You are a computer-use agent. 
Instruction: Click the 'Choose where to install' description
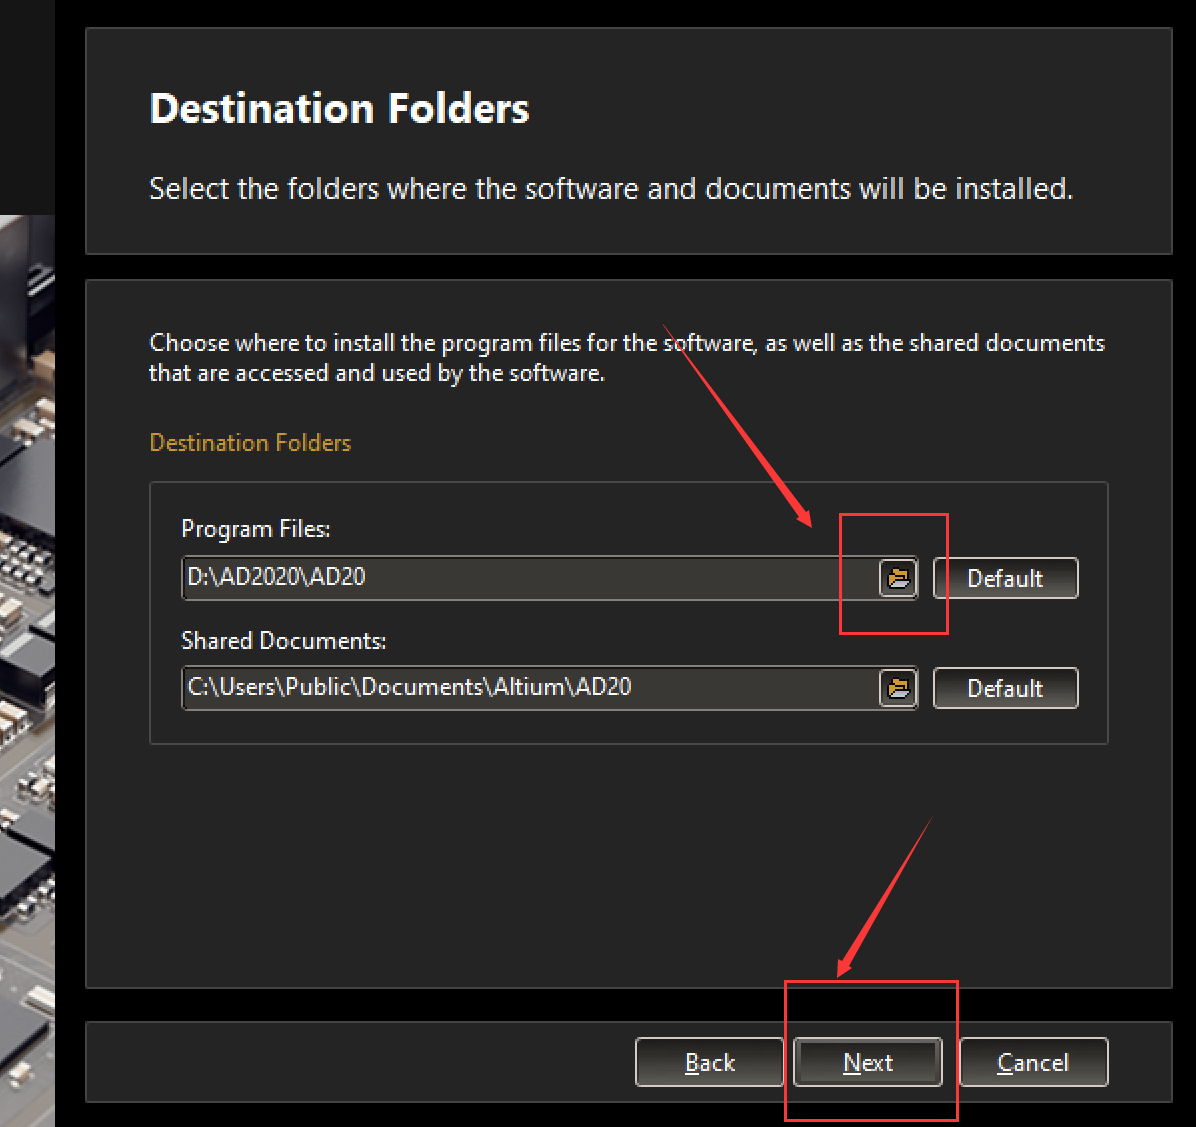[x=627, y=358]
